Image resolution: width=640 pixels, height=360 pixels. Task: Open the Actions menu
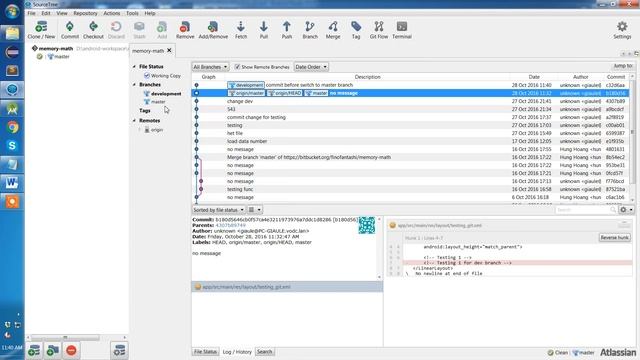(x=111, y=13)
